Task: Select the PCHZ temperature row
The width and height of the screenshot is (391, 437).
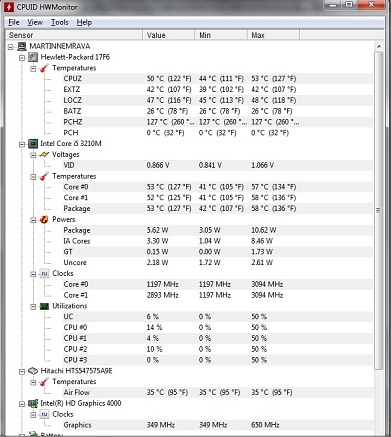Action: pos(217,122)
